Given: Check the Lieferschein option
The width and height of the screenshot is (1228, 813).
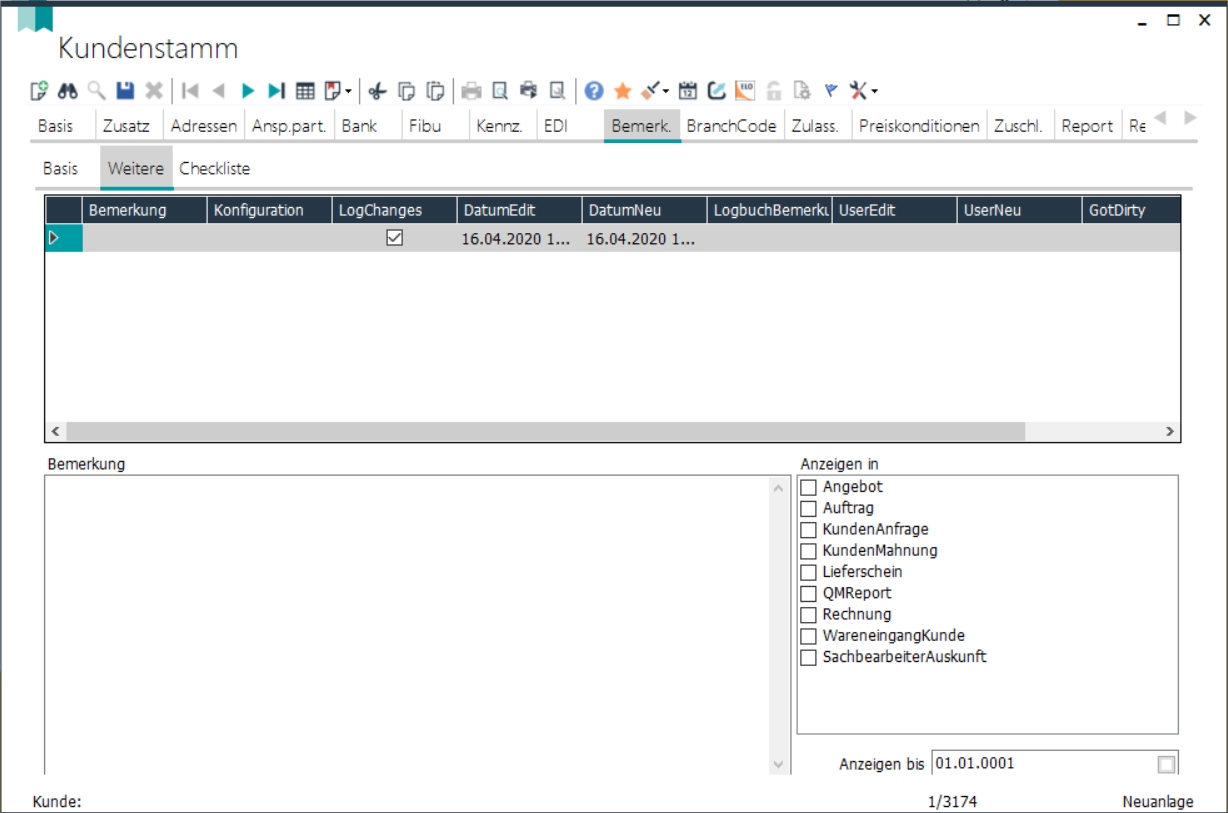Looking at the screenshot, I should coord(809,572).
